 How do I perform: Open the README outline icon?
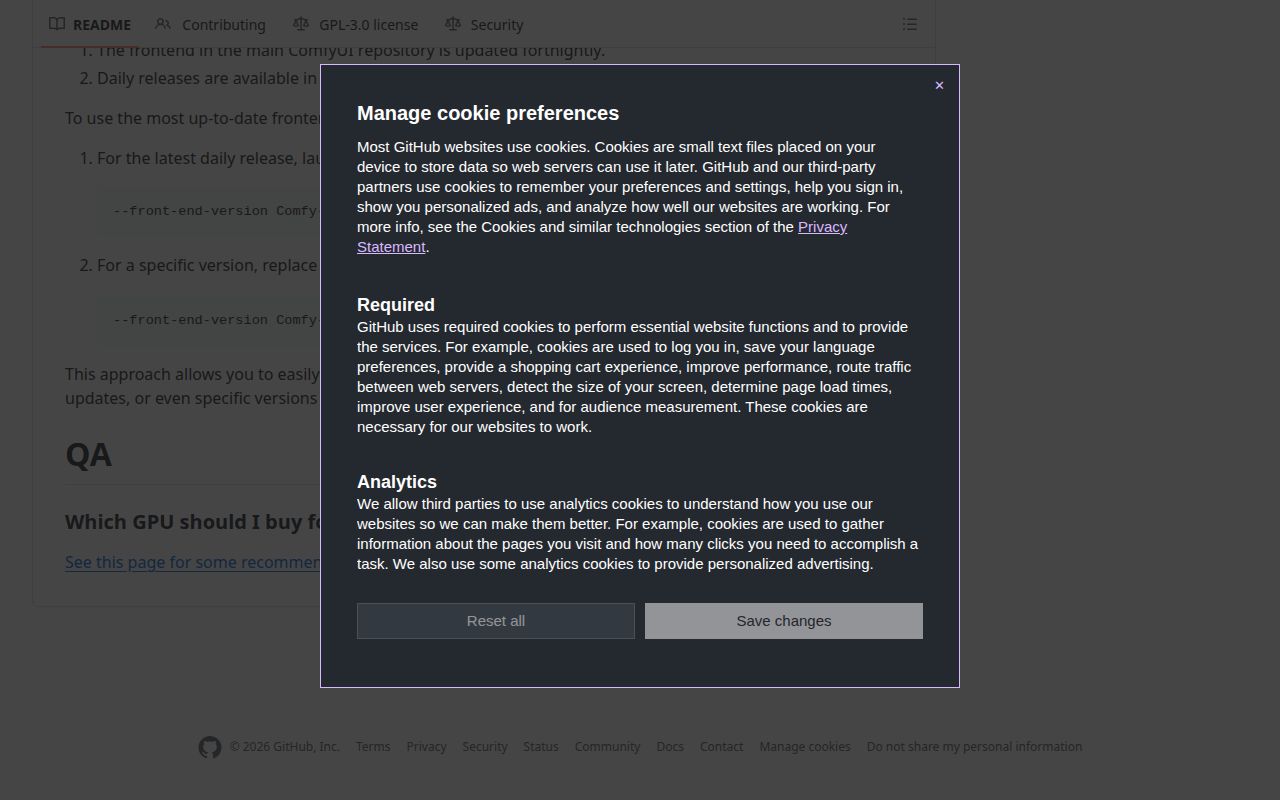(910, 24)
